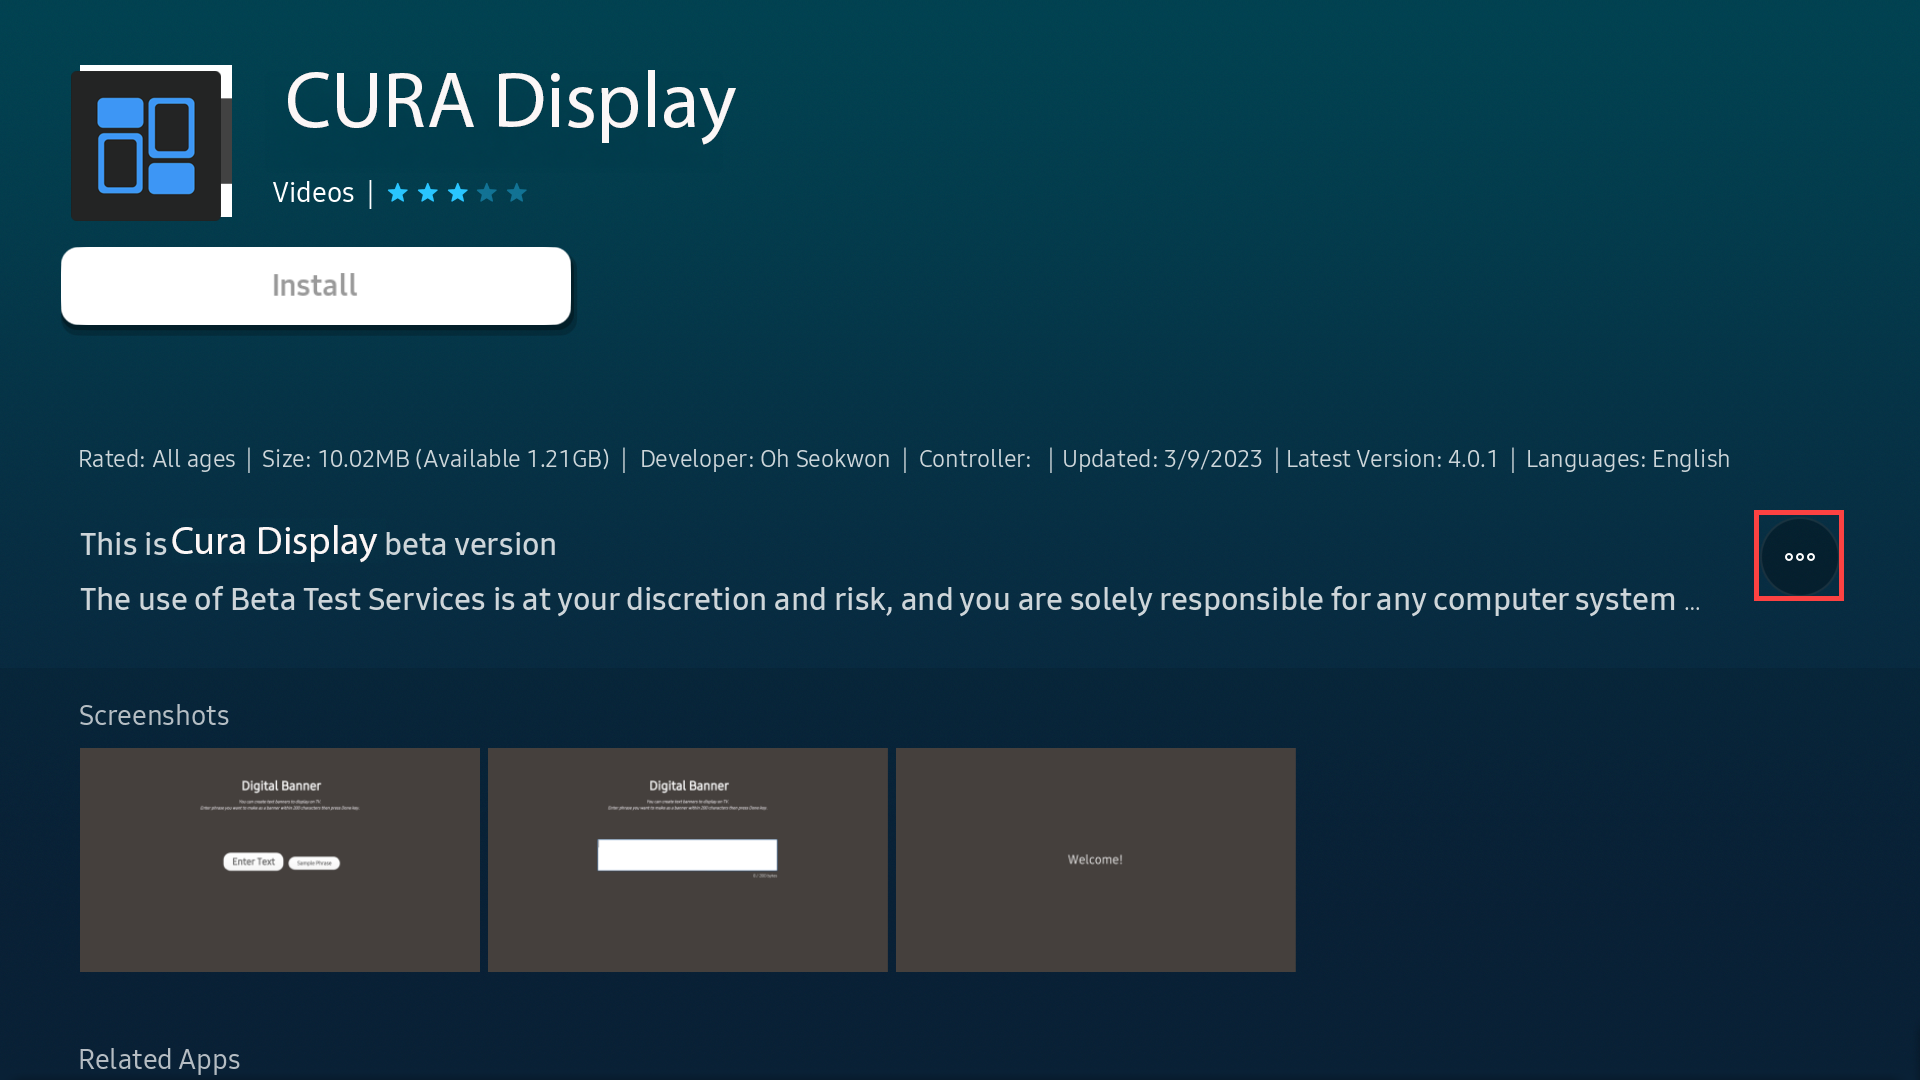Click Languages: English text
Screen dimensions: 1920x1080
click(x=1627, y=459)
